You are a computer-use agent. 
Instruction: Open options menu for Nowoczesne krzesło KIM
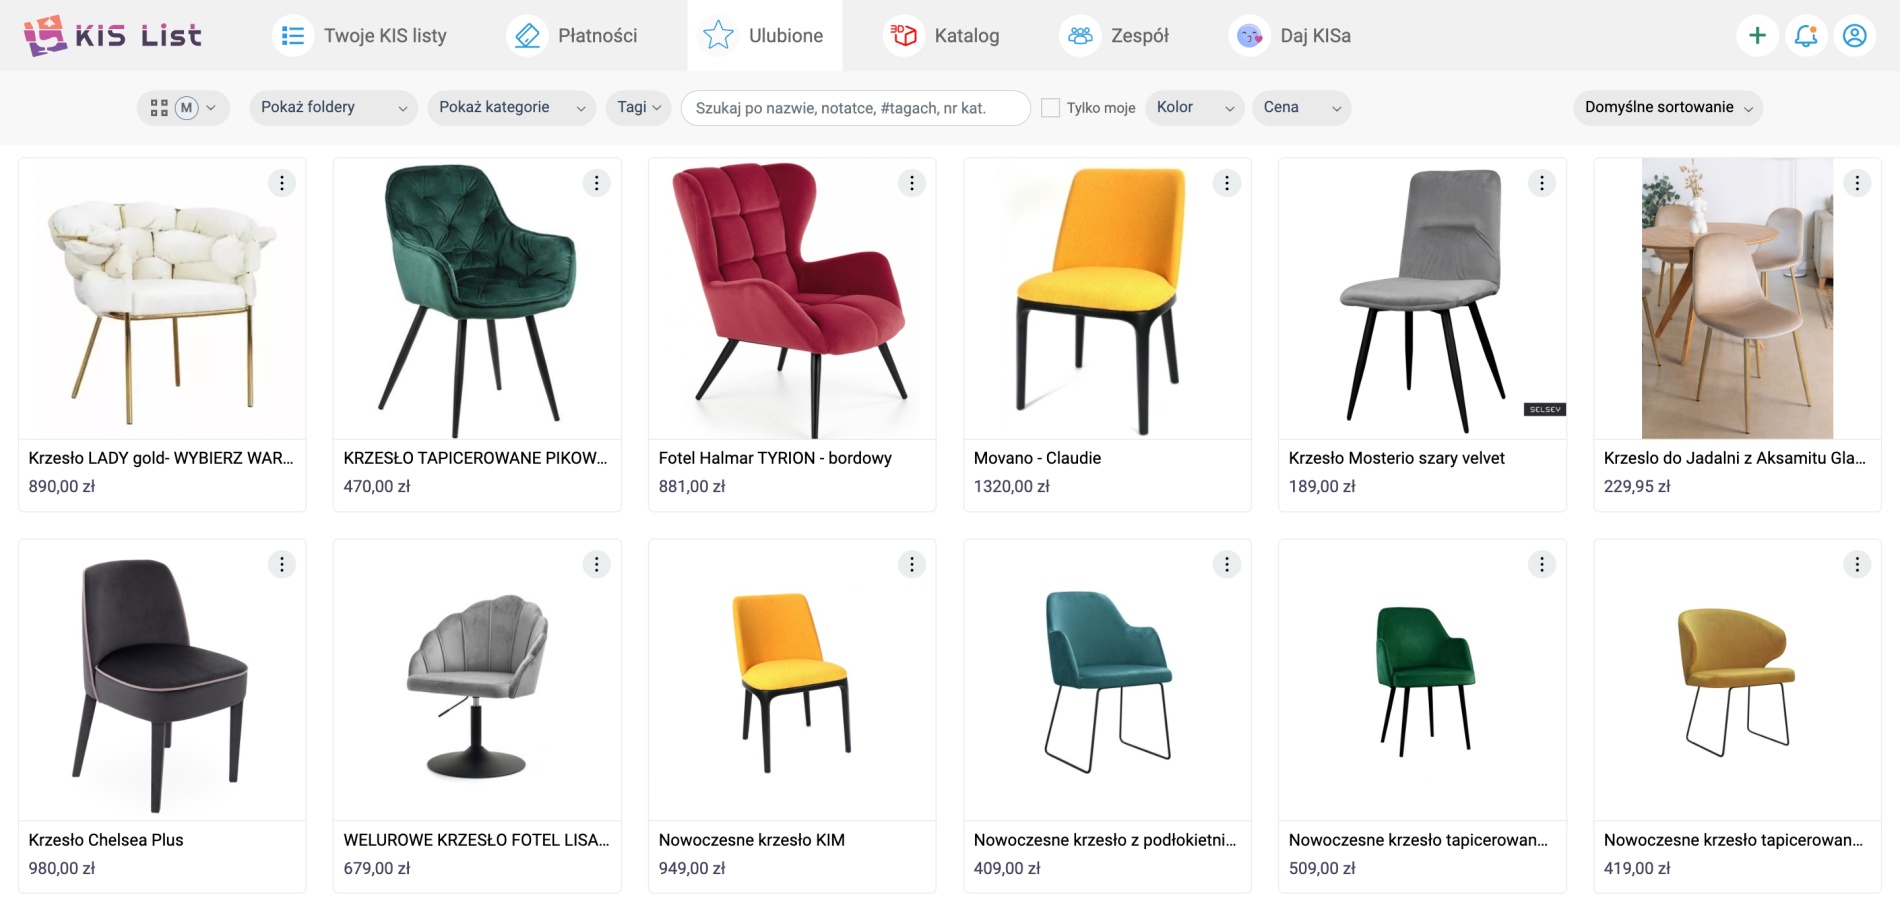click(x=912, y=565)
